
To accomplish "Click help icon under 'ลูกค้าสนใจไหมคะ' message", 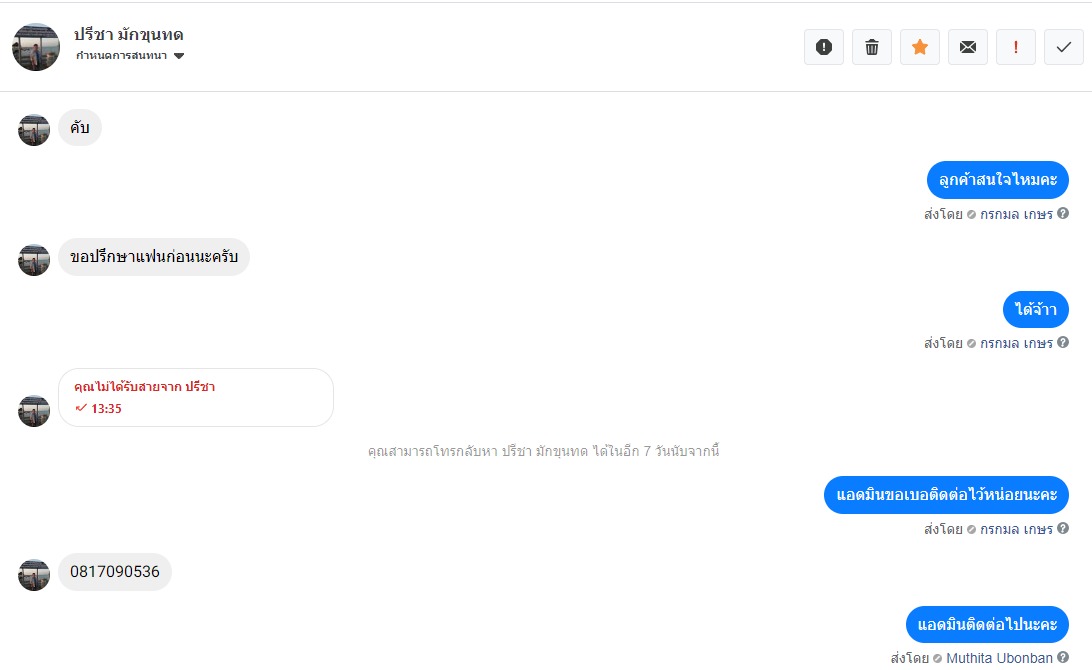I will point(1063,214).
